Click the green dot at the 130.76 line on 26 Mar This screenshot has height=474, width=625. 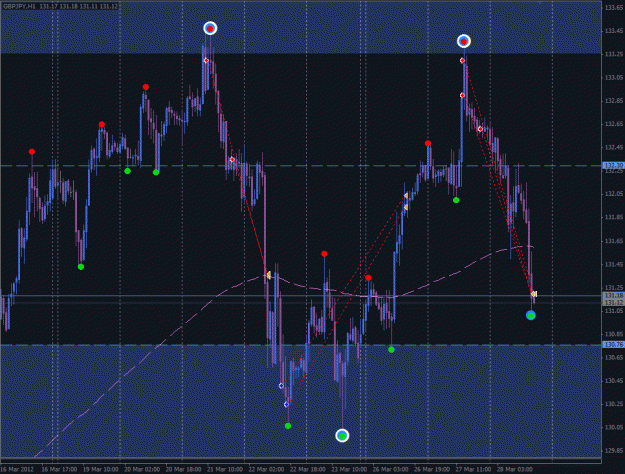(x=391, y=350)
